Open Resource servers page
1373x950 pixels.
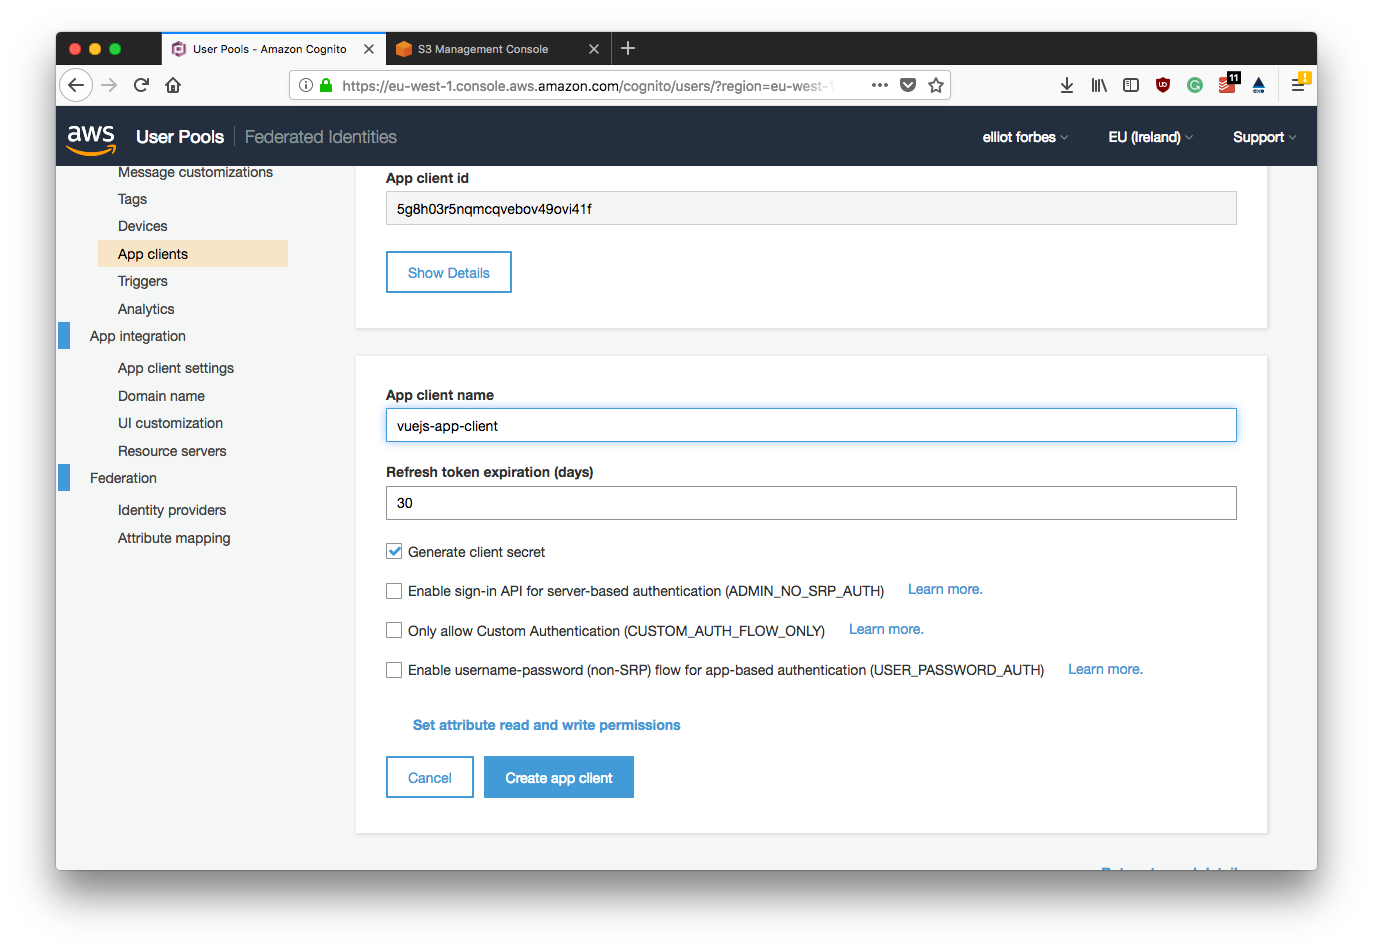[x=172, y=451]
